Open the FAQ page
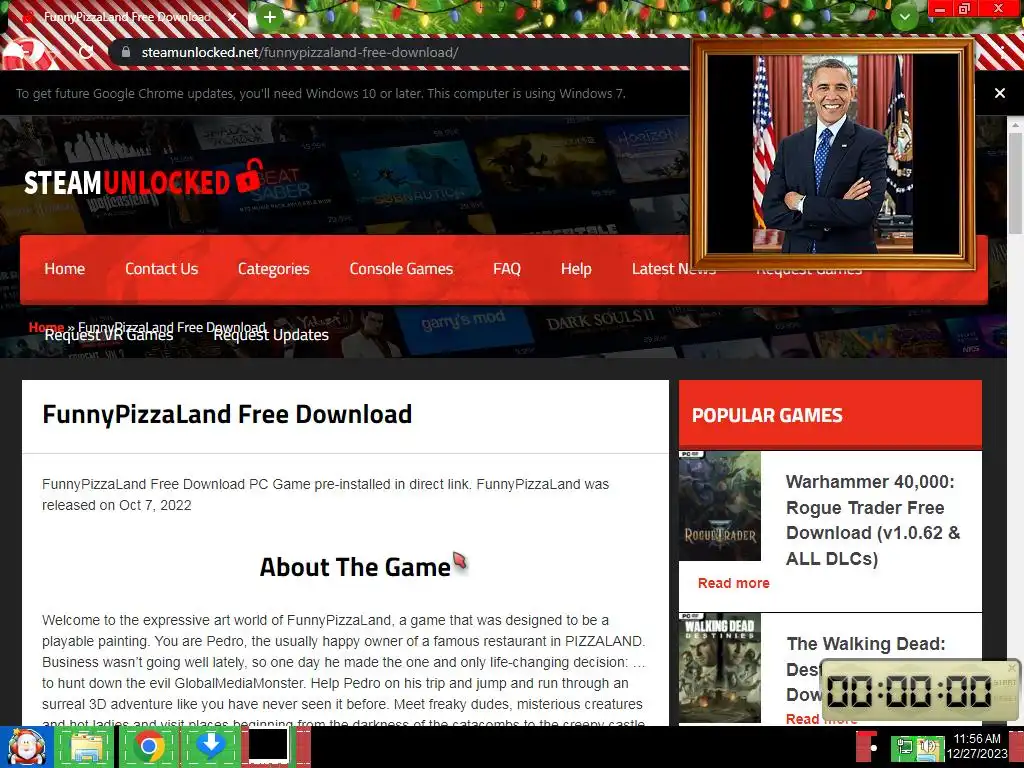This screenshot has width=1024, height=768. [507, 269]
